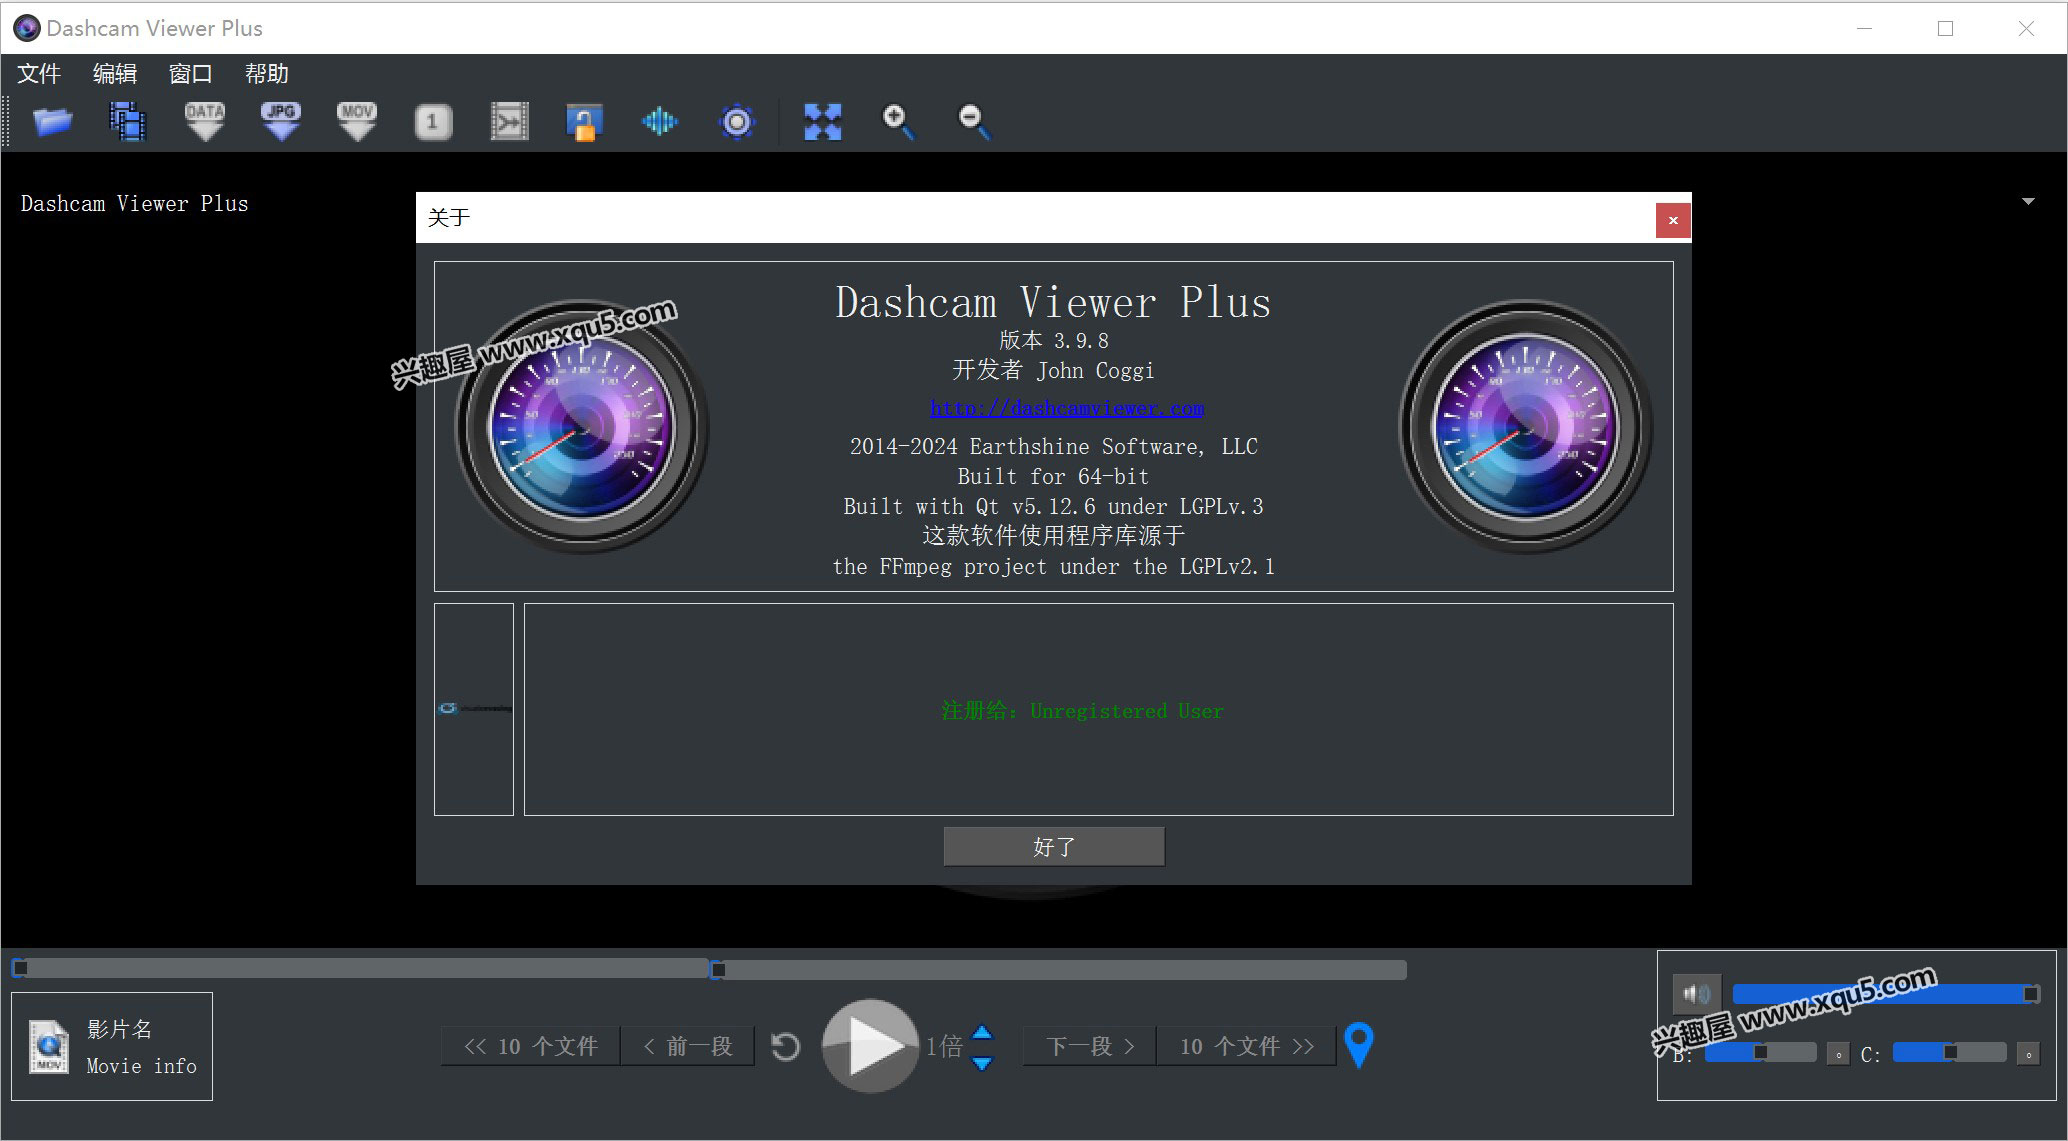Viewport: 2068px width, 1141px height.
Task: Click the left camera lens logo image
Action: 582,428
